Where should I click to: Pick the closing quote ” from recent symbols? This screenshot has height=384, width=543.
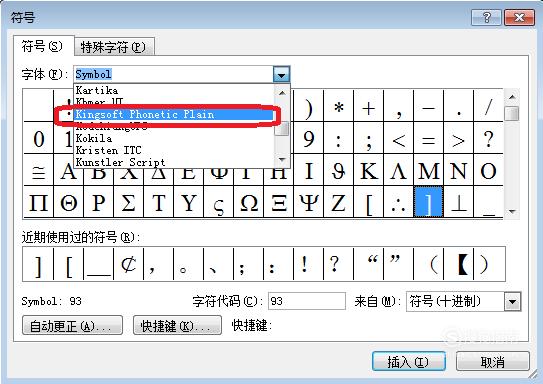pyautogui.click(x=399, y=264)
